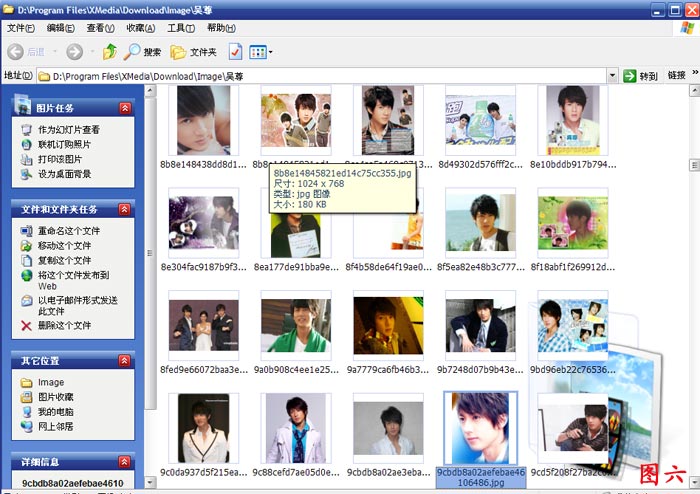Viewport: 700px width, 494px height.
Task: Select thumbnail 9c0da937d5f215ea...
Action: coord(204,428)
